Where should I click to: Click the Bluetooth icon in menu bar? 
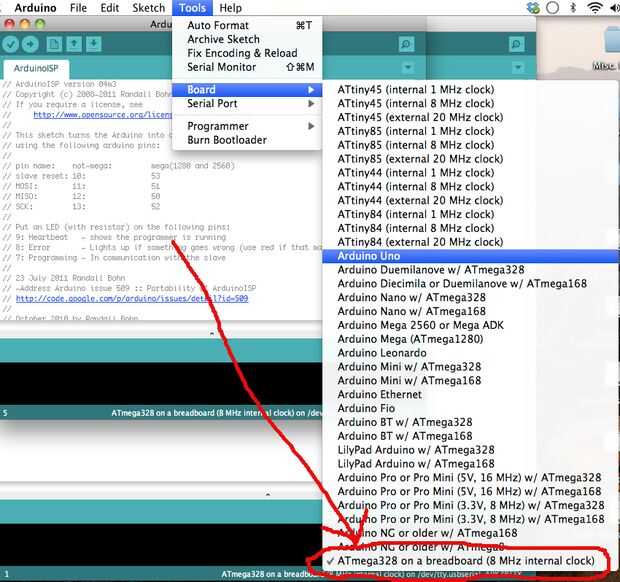pos(573,8)
